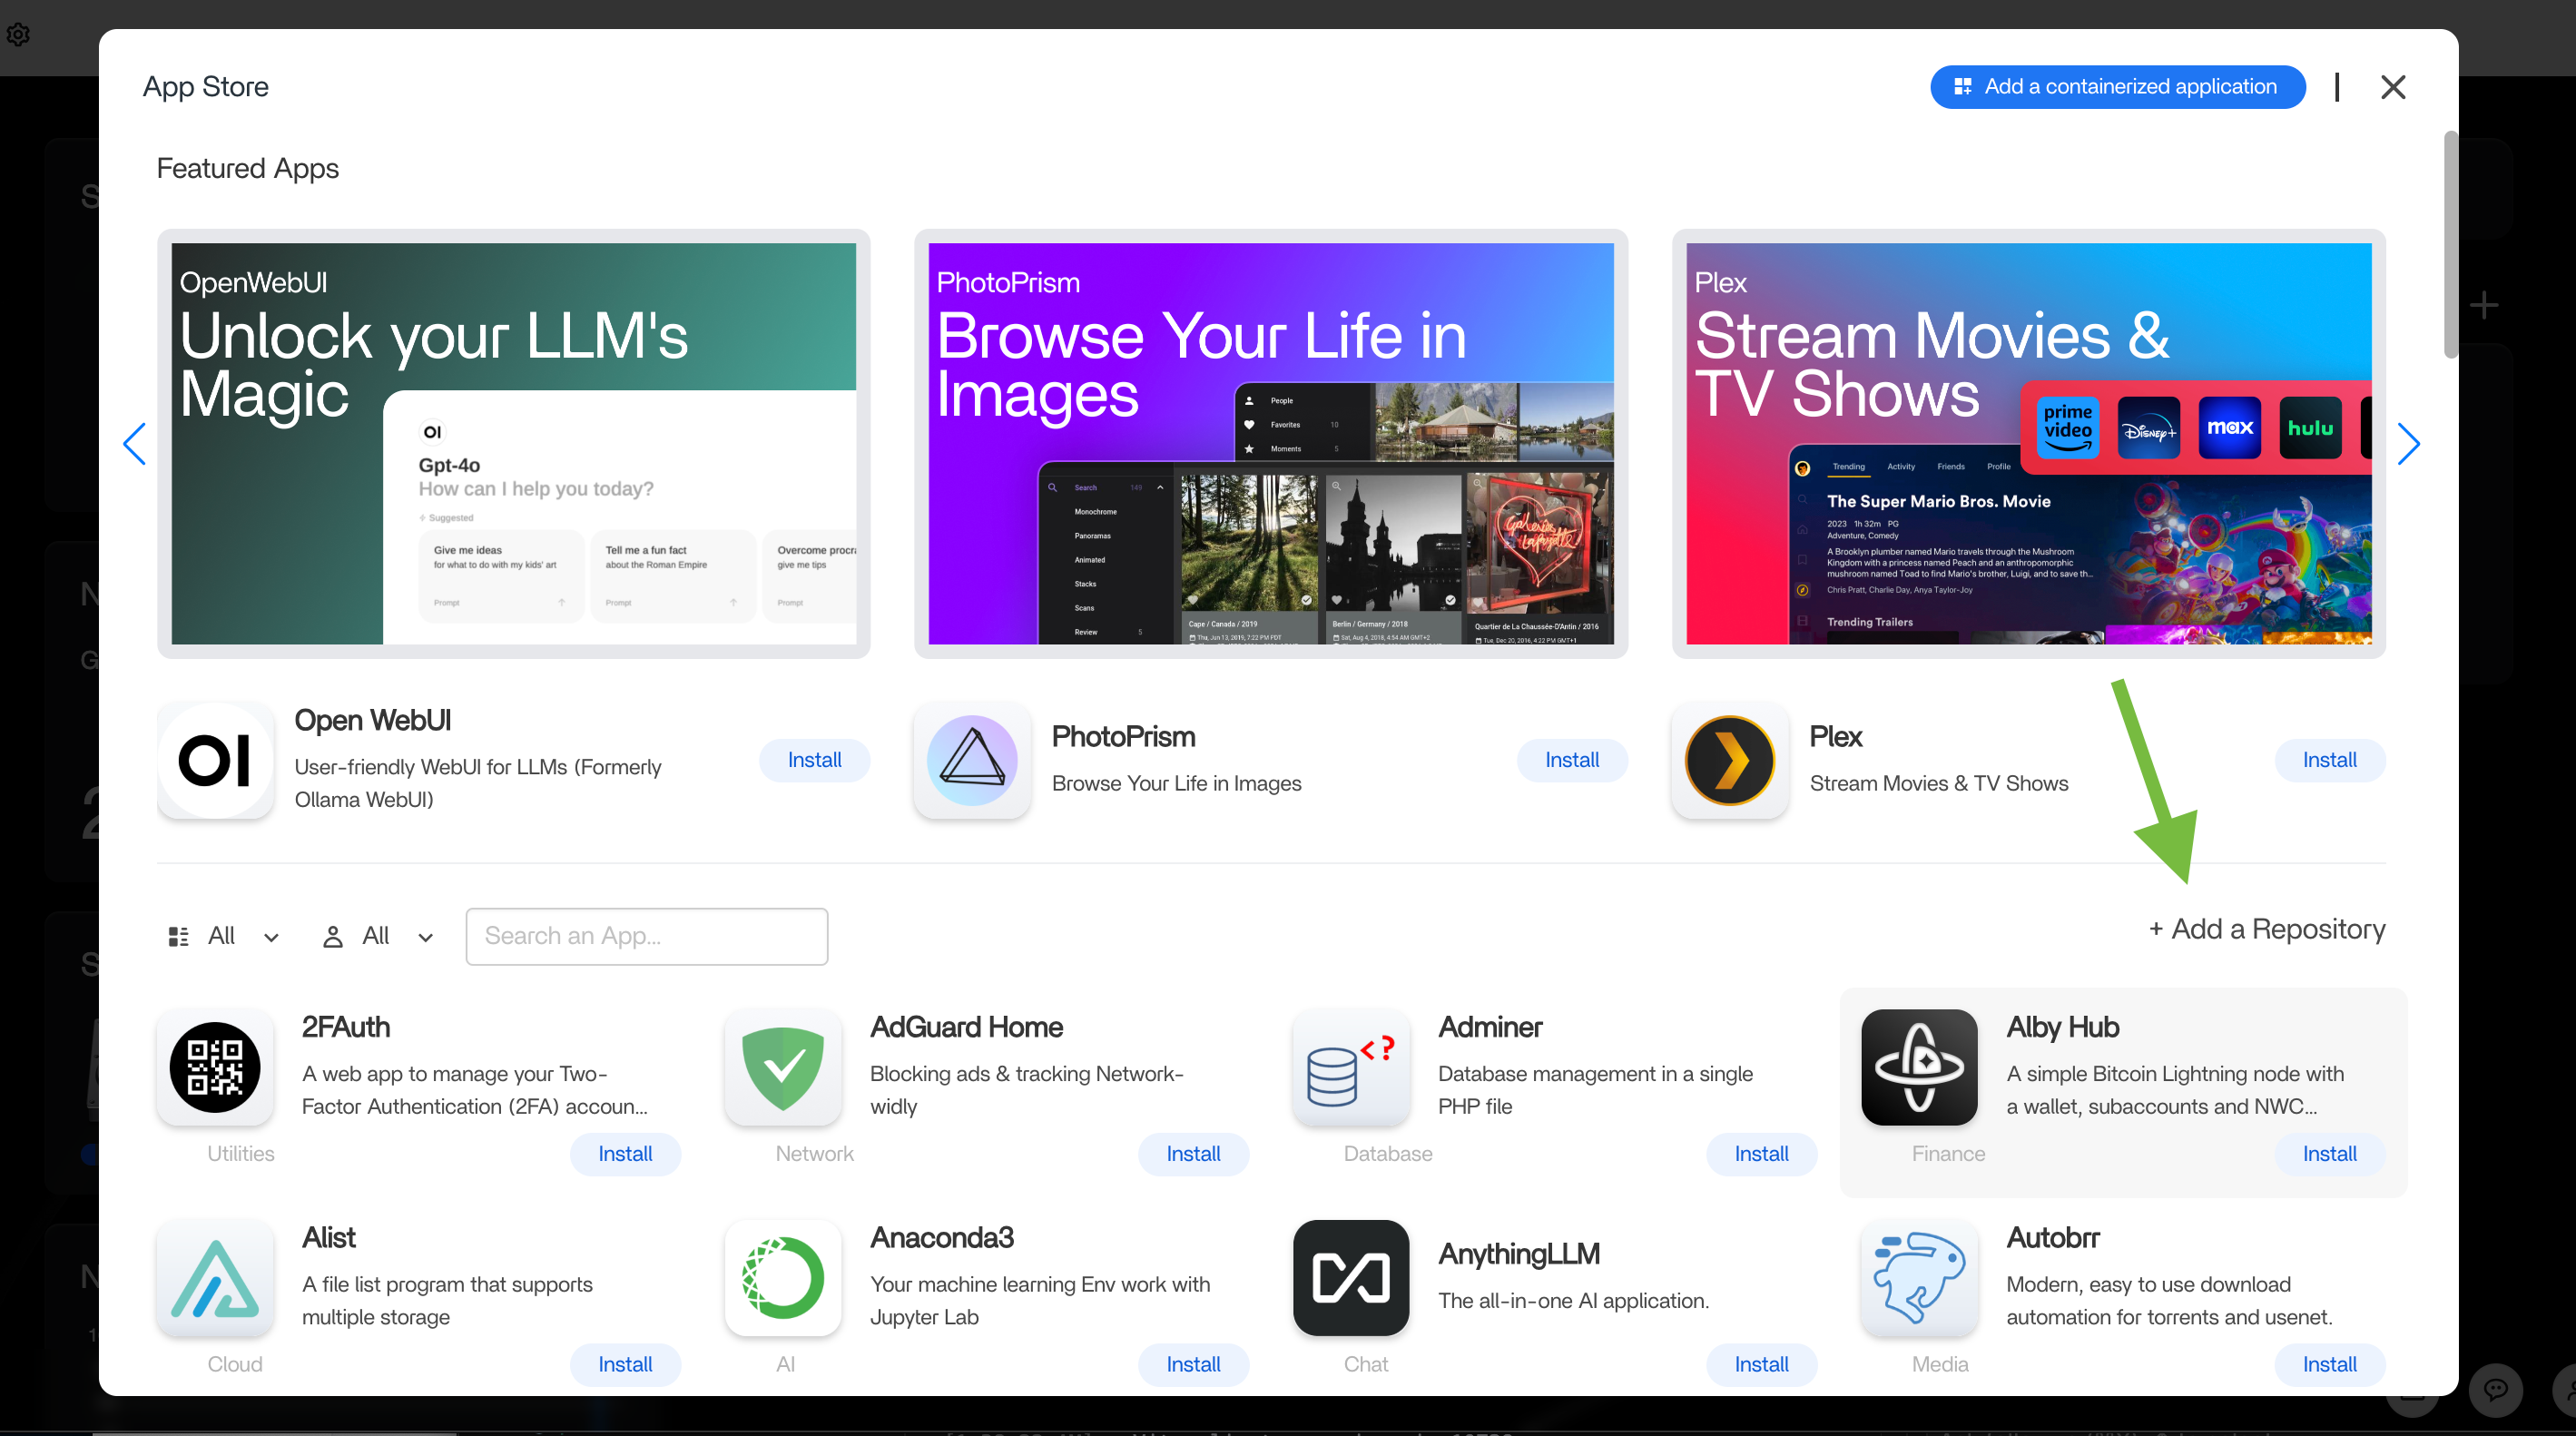2576x1436 pixels.
Task: Click the Chat category label
Action: [1366, 1364]
